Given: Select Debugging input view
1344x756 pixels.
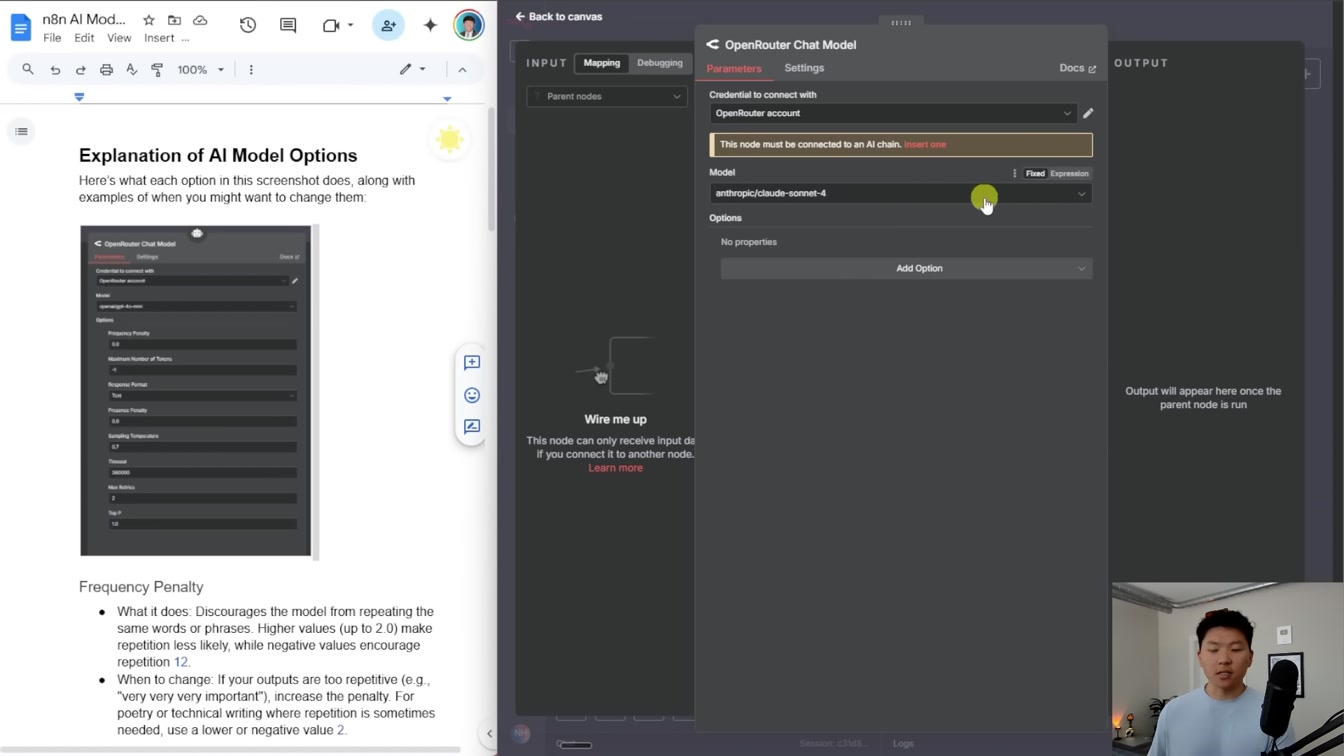Looking at the screenshot, I should coord(660,63).
